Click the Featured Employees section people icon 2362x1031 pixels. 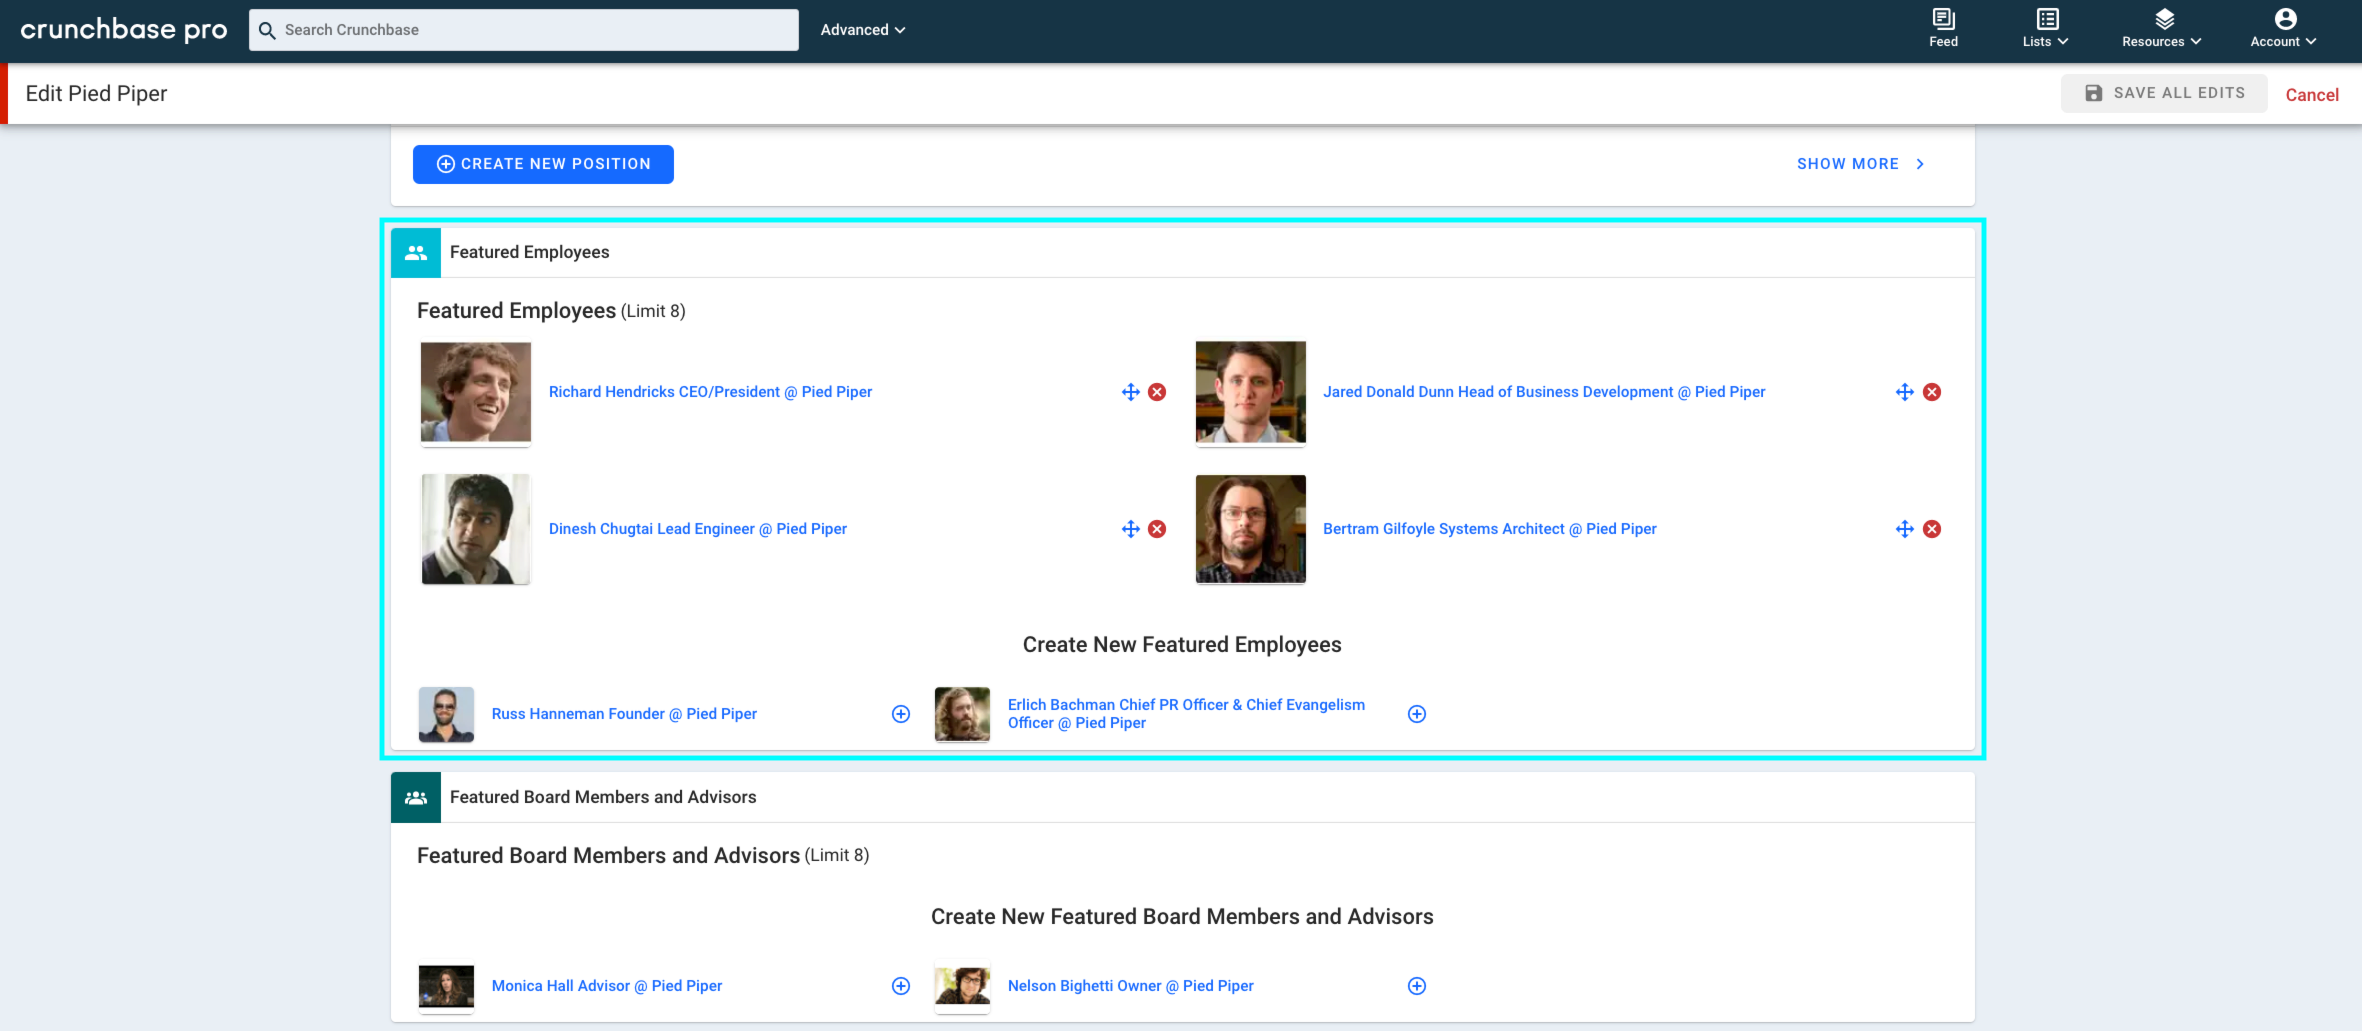(x=416, y=252)
